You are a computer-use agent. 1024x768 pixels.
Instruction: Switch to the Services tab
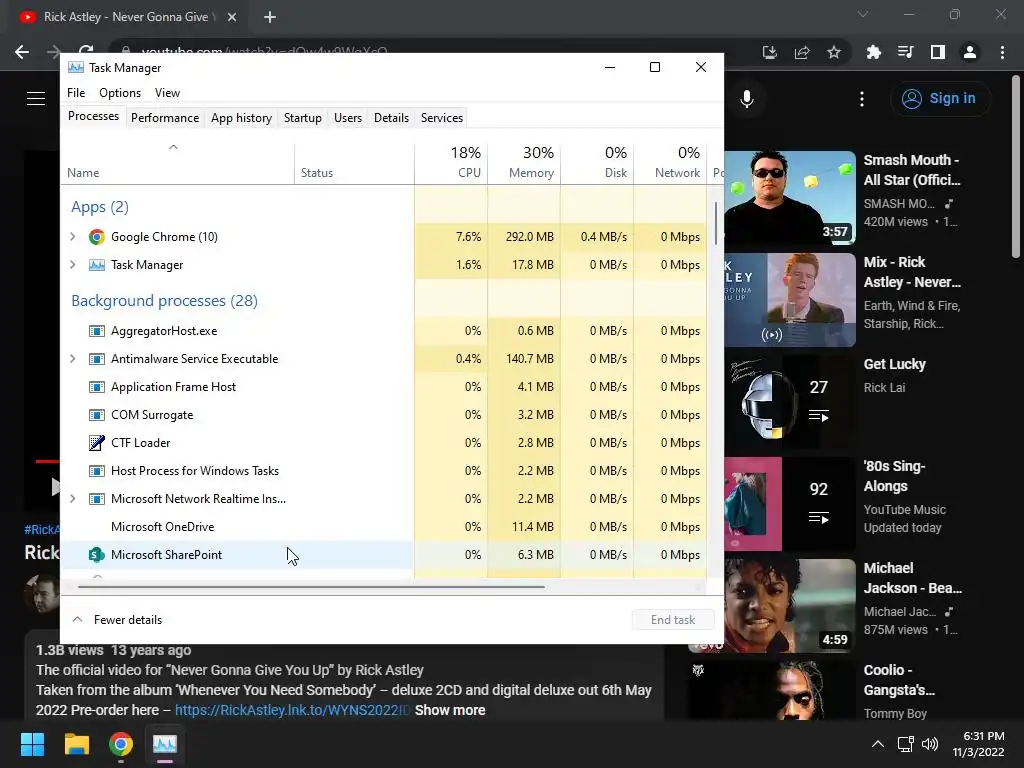coord(441,118)
